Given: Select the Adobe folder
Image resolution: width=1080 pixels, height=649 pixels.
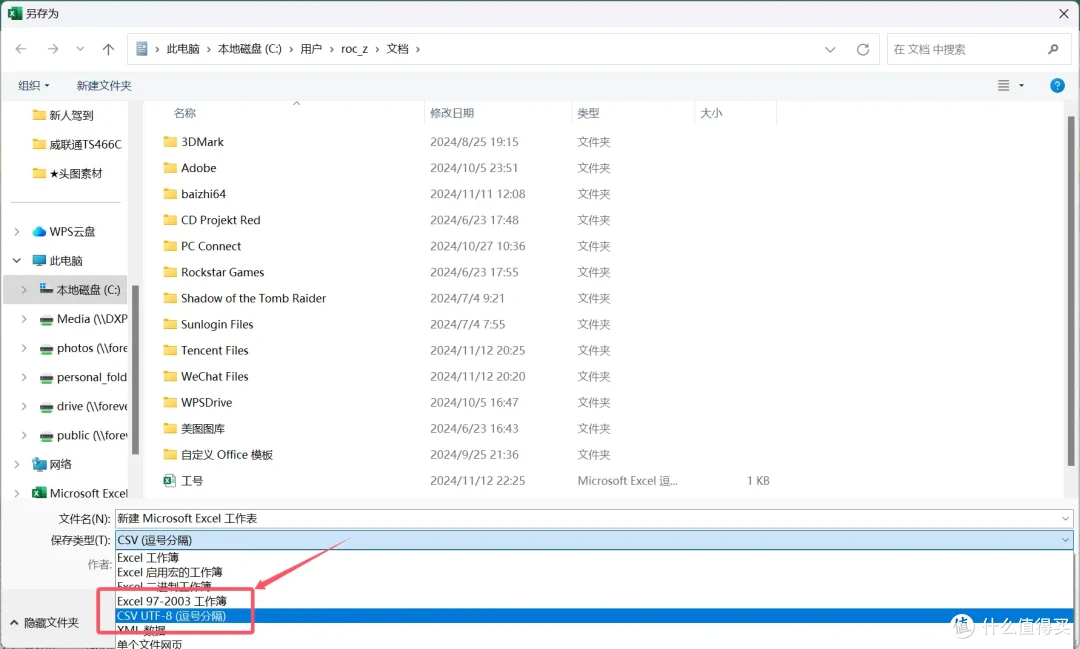Looking at the screenshot, I should click(x=189, y=167).
